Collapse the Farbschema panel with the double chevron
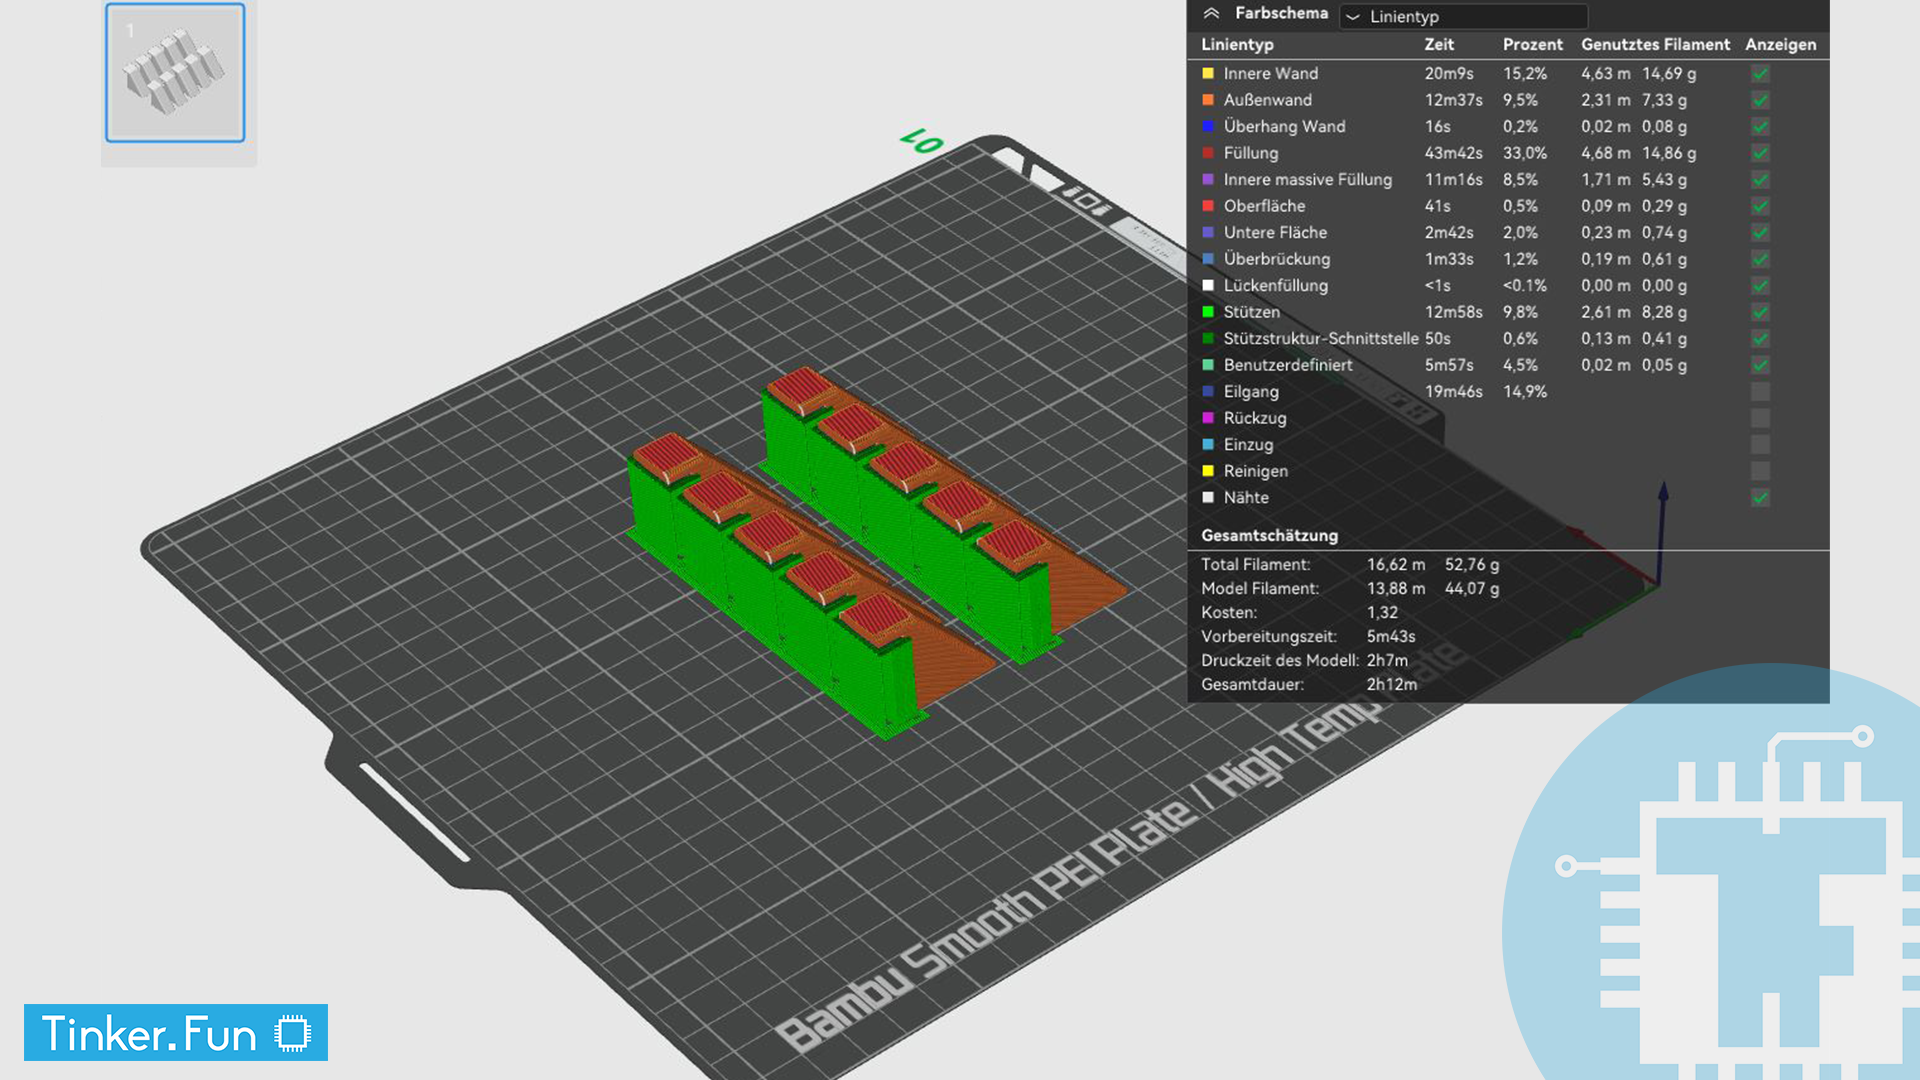This screenshot has height=1080, width=1920. (x=1213, y=14)
